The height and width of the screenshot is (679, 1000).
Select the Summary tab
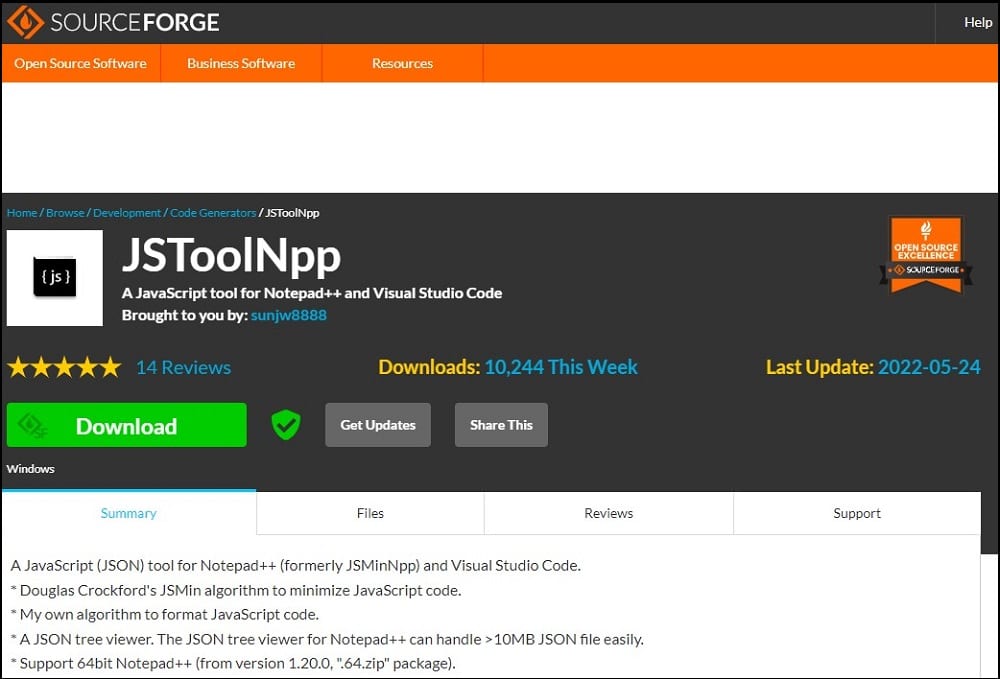pyautogui.click(x=129, y=513)
